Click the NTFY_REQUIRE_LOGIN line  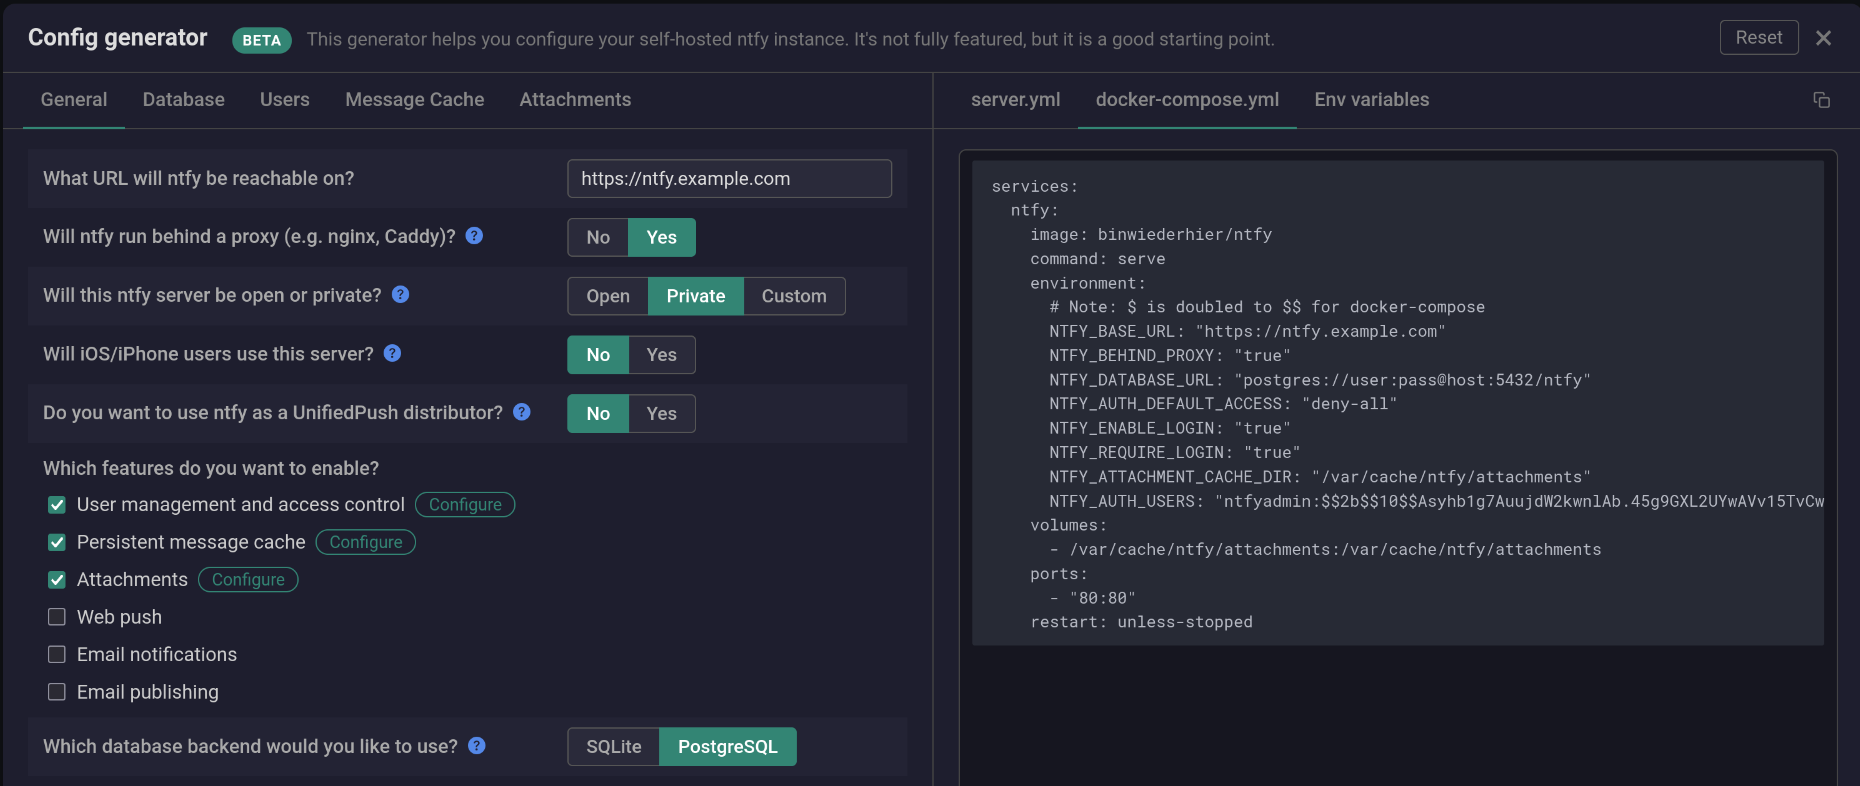(1175, 453)
